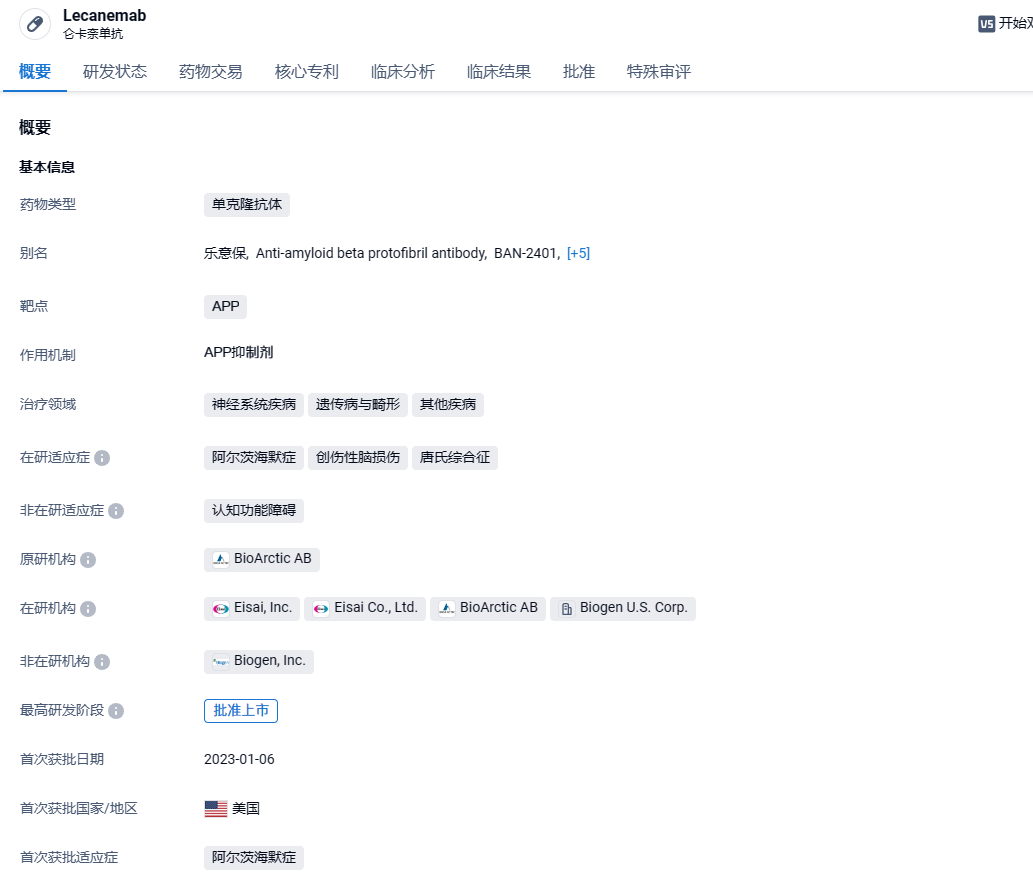The height and width of the screenshot is (889, 1033).
Task: Click the Biogen U.S. Corp. building icon
Action: pos(567,608)
